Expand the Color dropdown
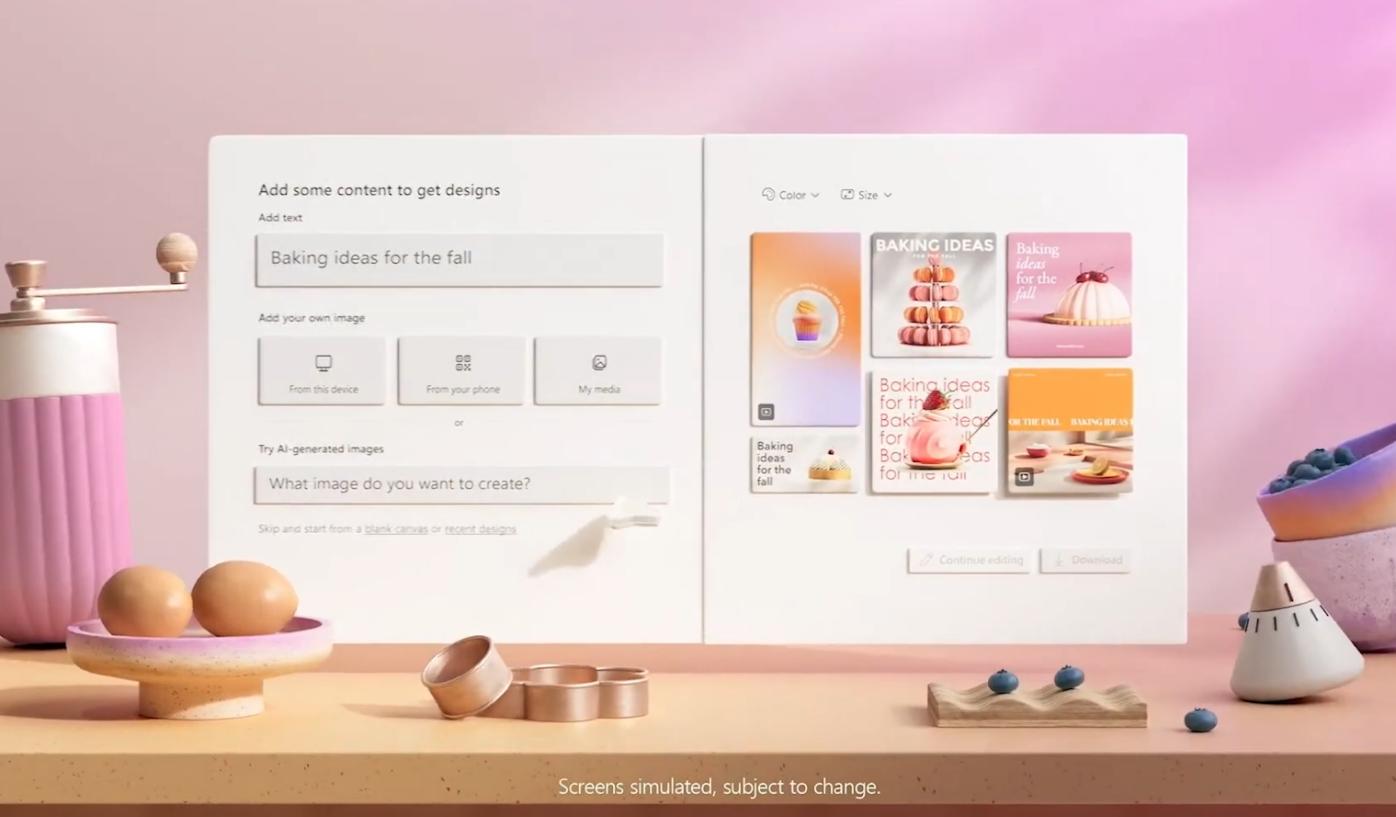This screenshot has width=1396, height=817. (815, 194)
